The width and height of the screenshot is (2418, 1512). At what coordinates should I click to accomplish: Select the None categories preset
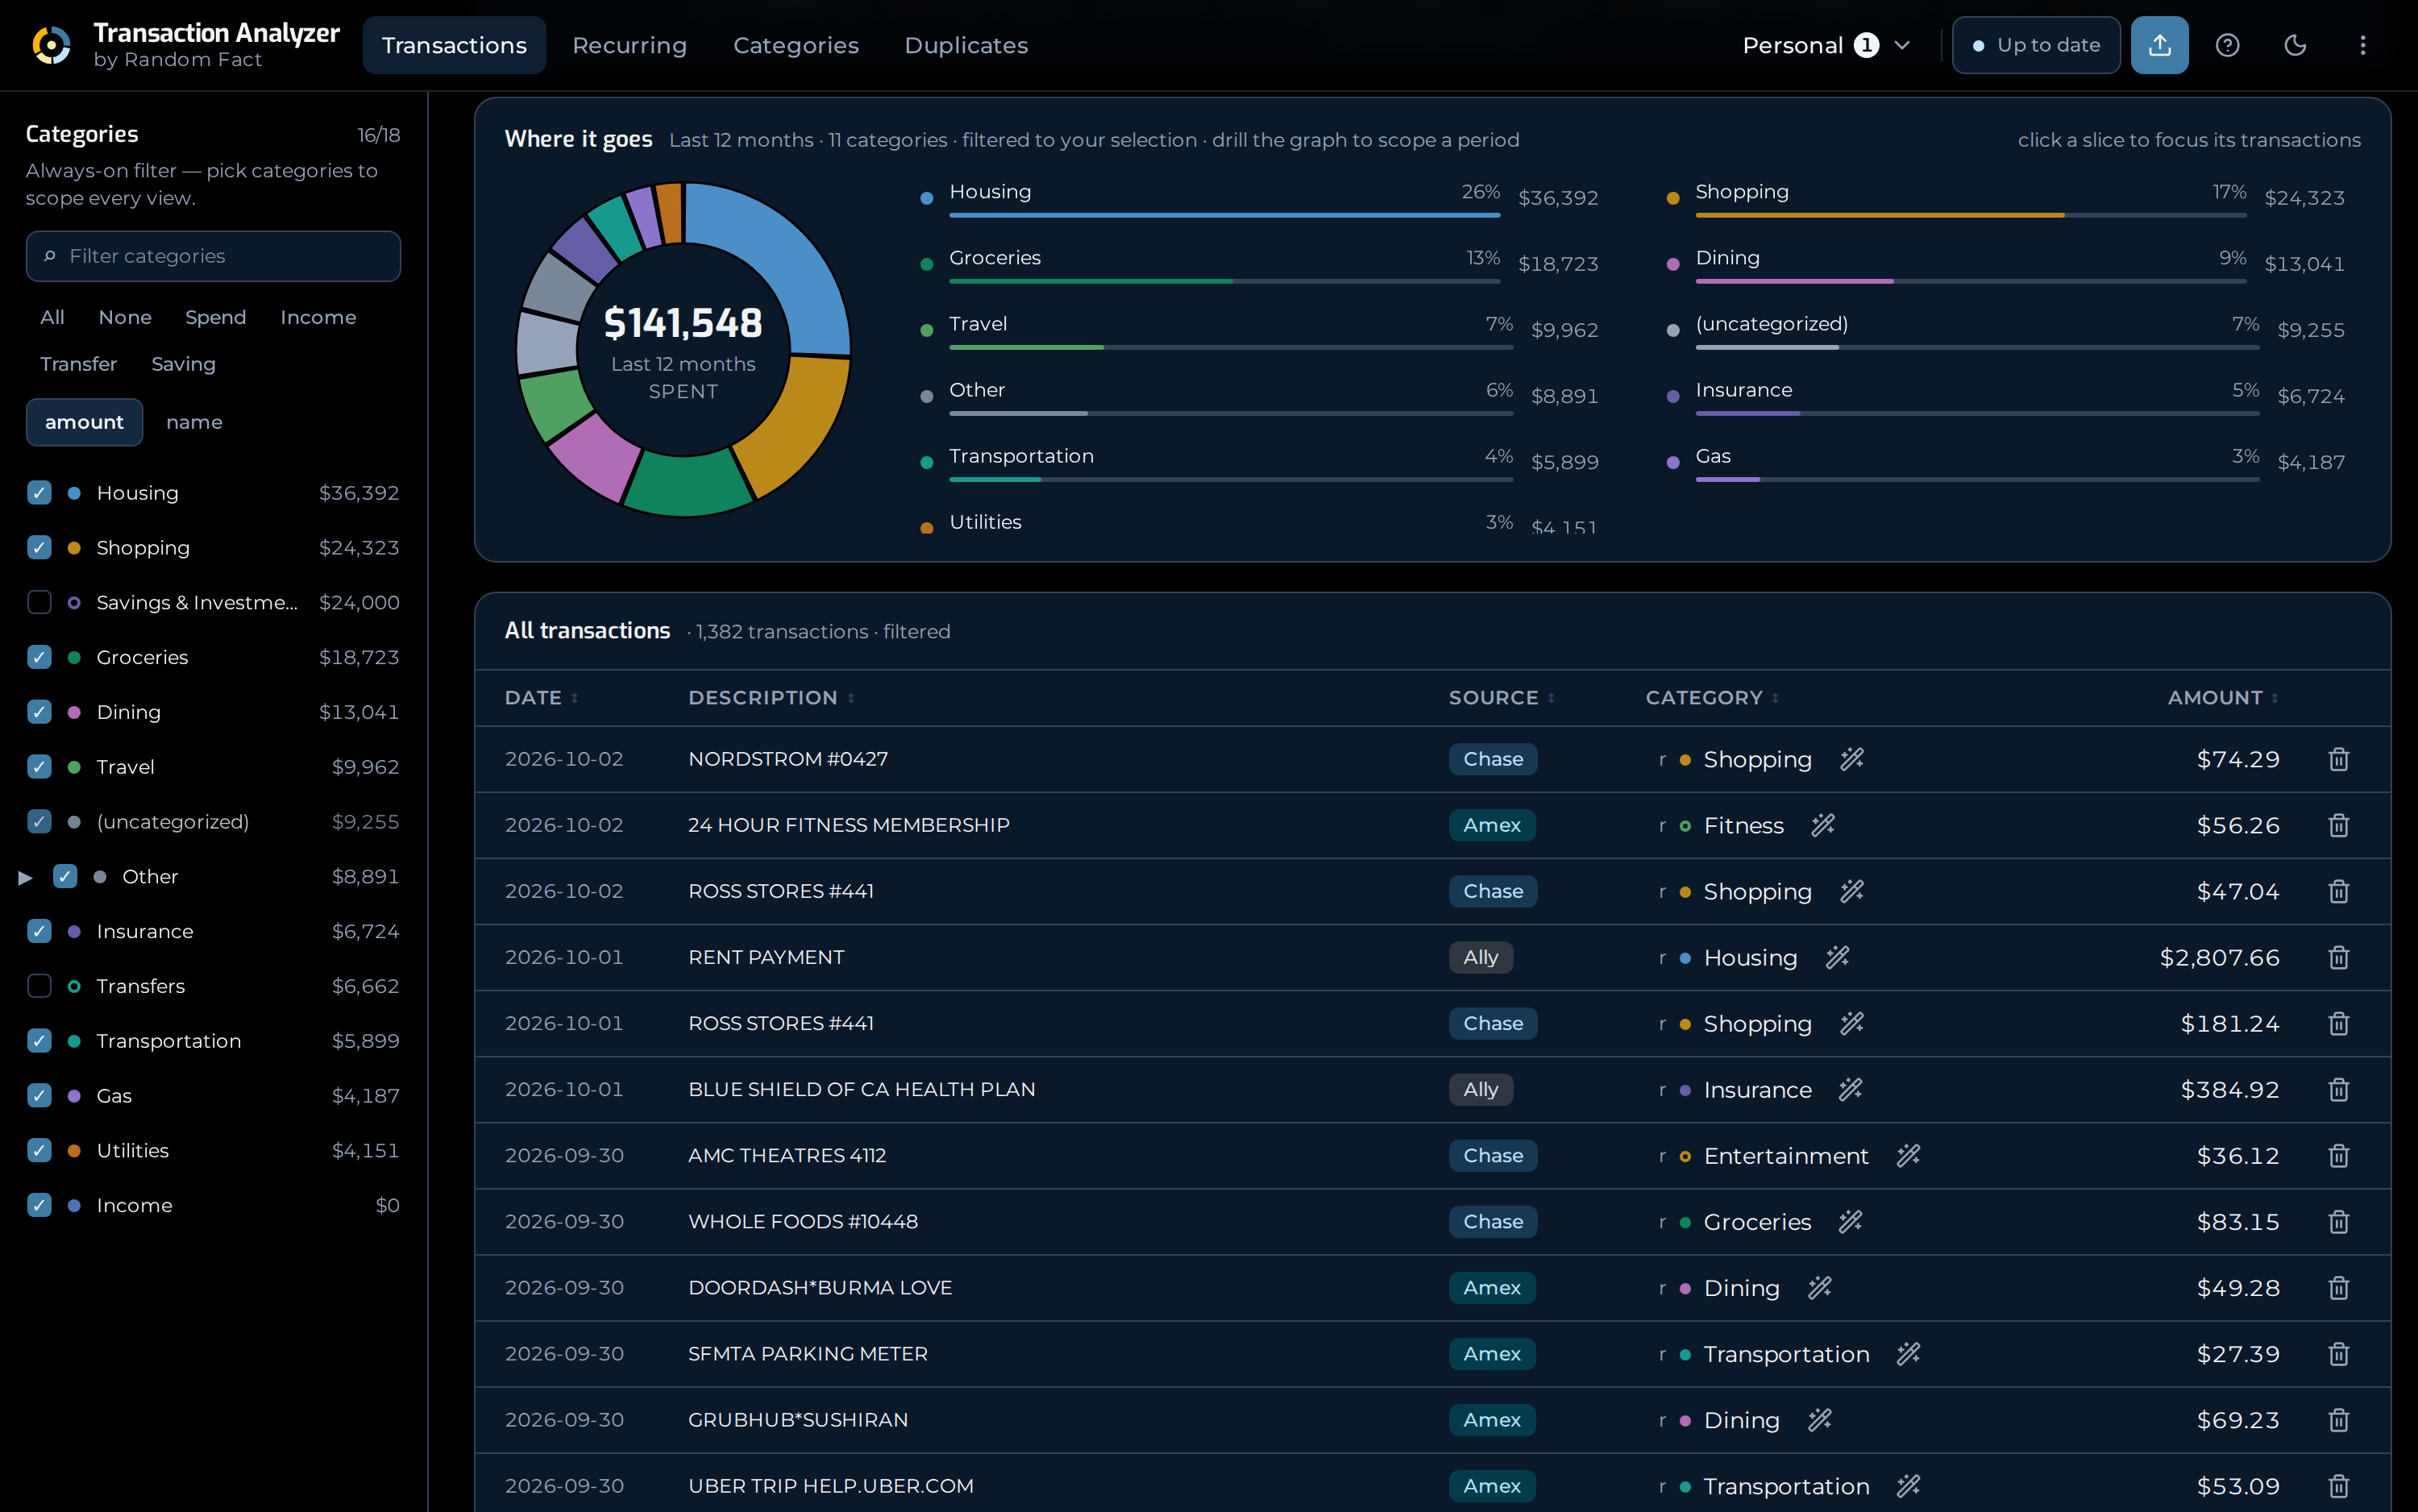coord(125,317)
